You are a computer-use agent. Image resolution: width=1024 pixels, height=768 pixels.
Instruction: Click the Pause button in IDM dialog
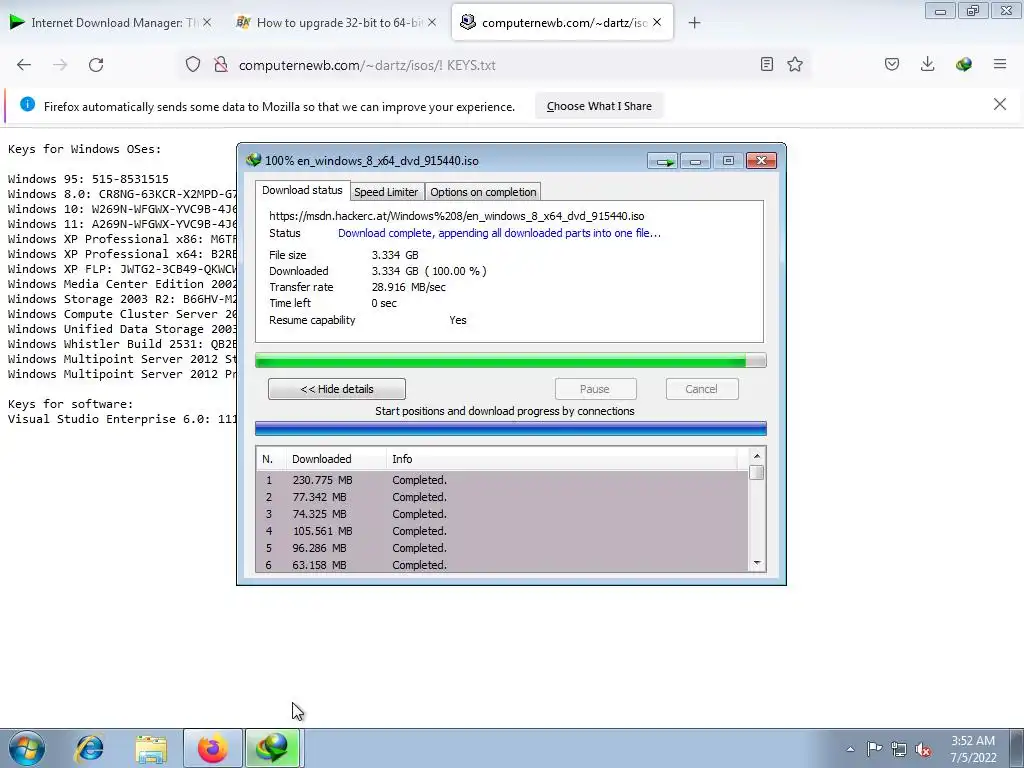[x=595, y=389]
